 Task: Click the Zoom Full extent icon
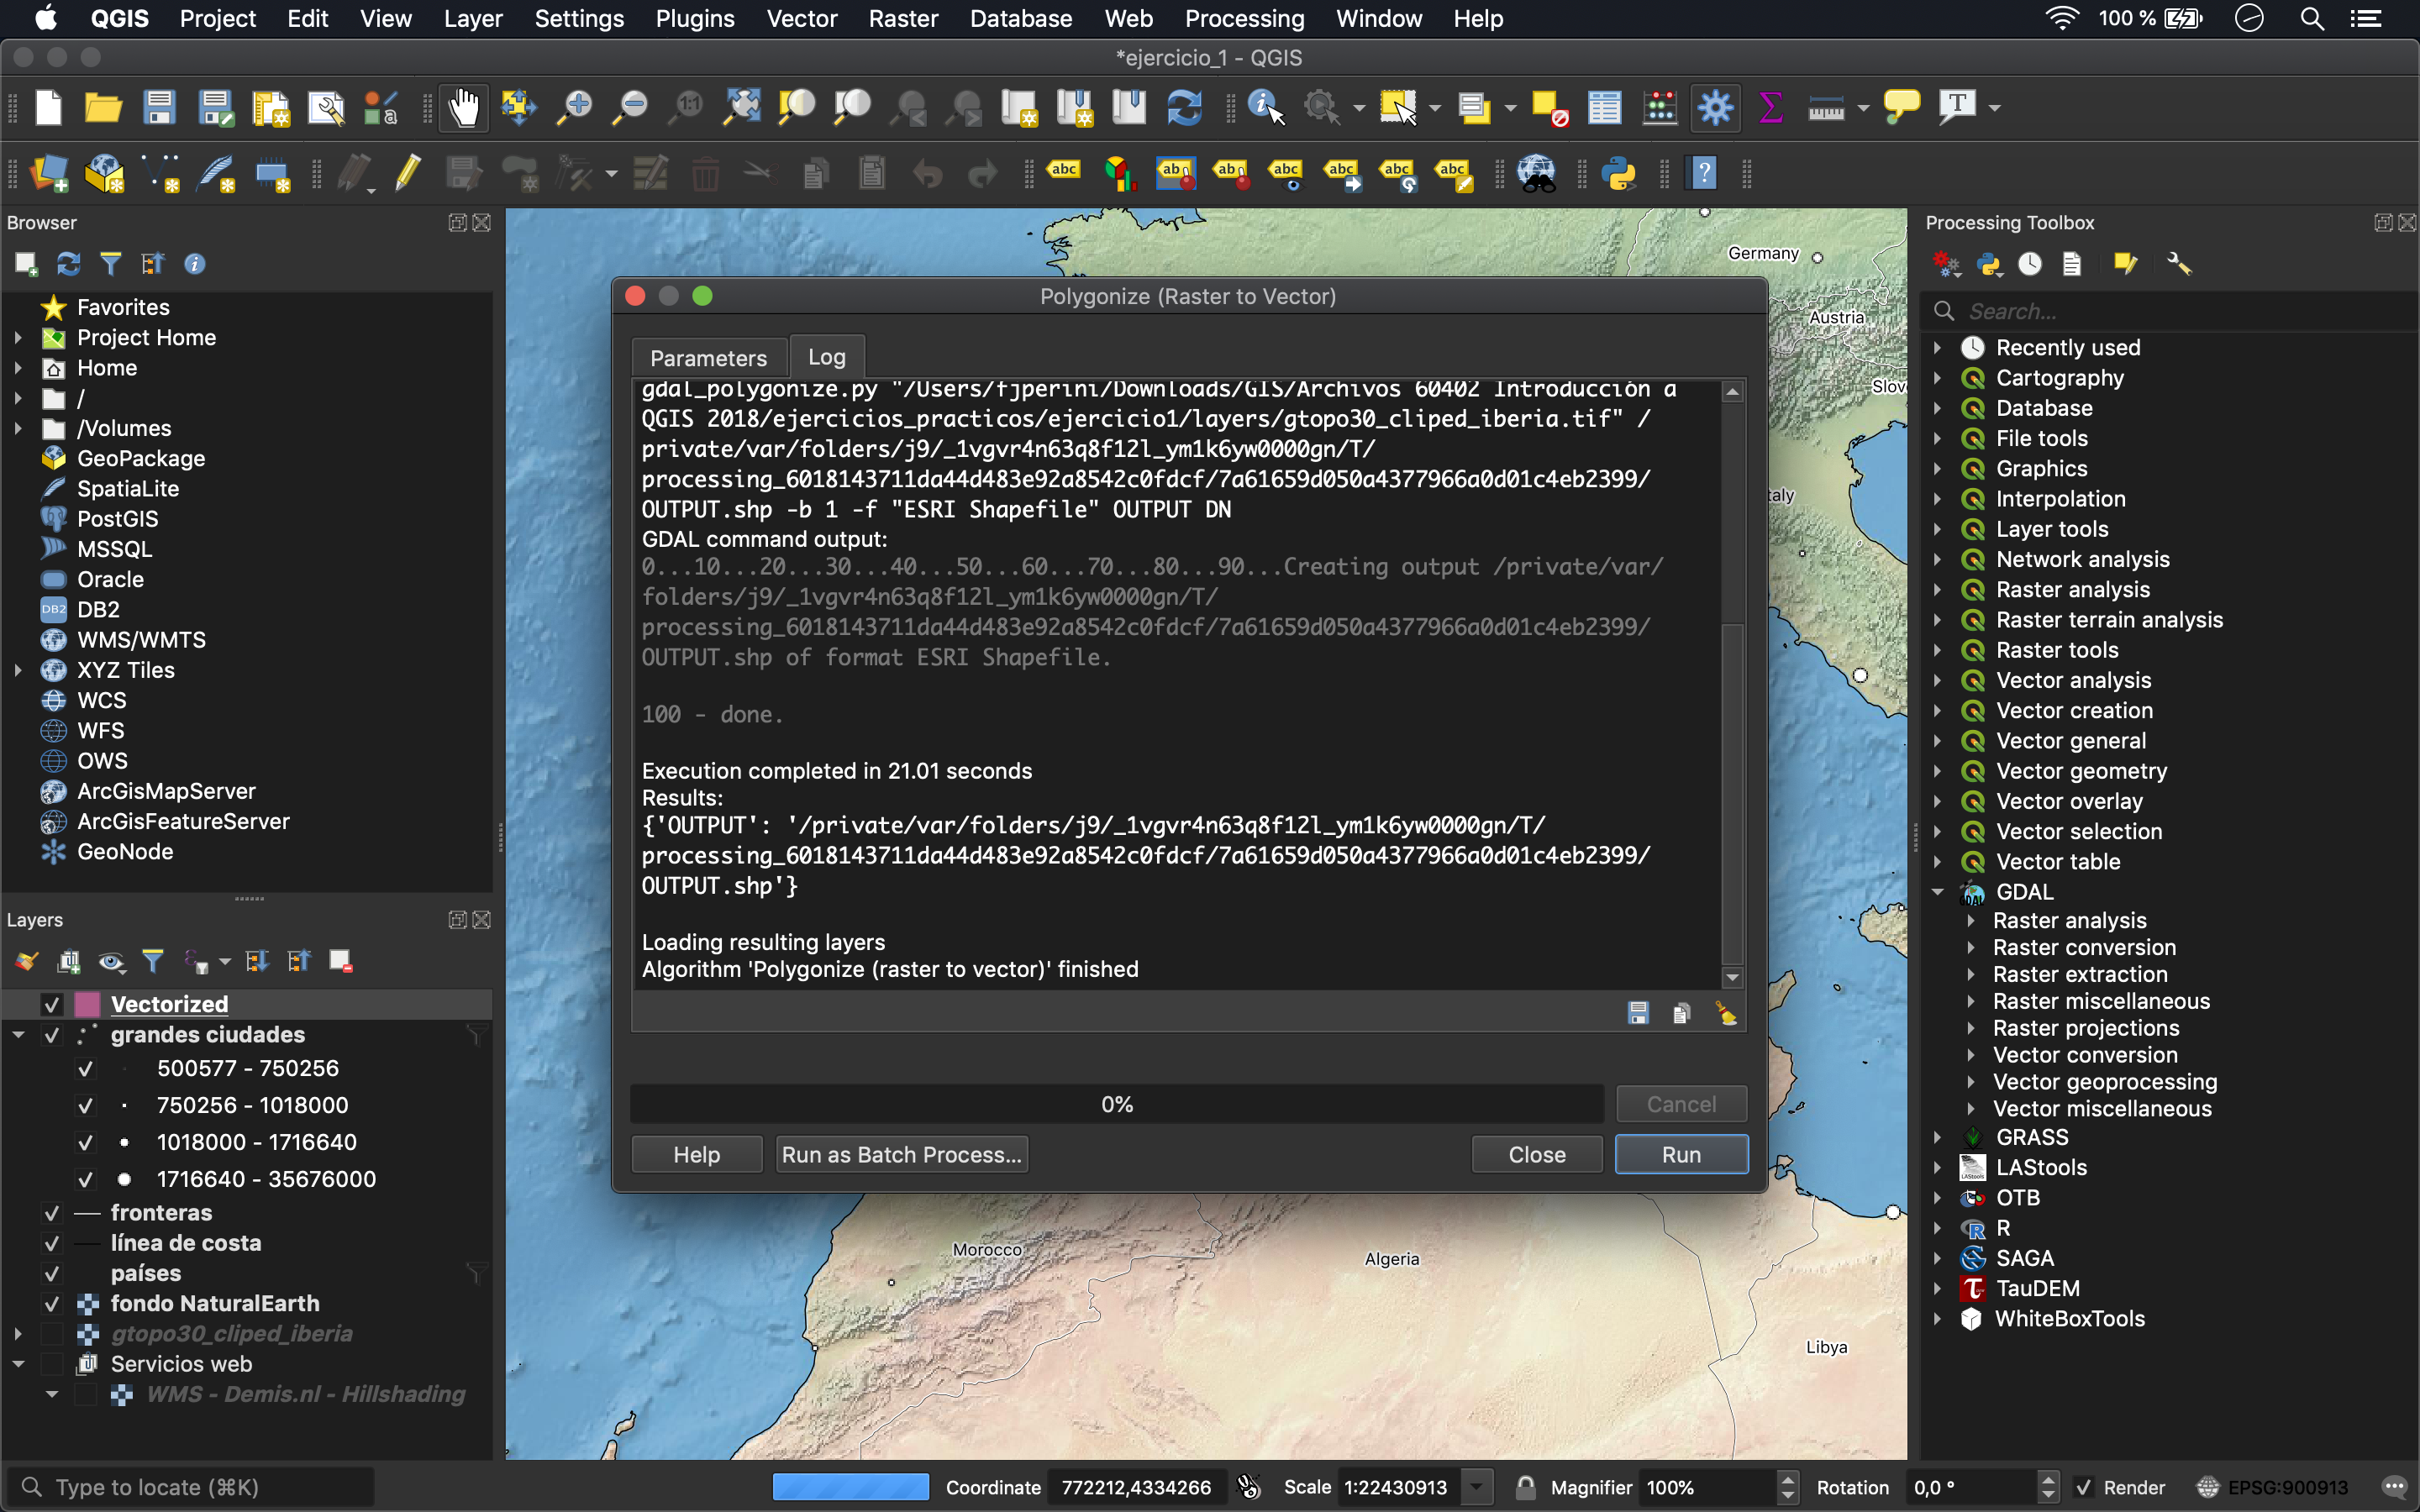742,107
